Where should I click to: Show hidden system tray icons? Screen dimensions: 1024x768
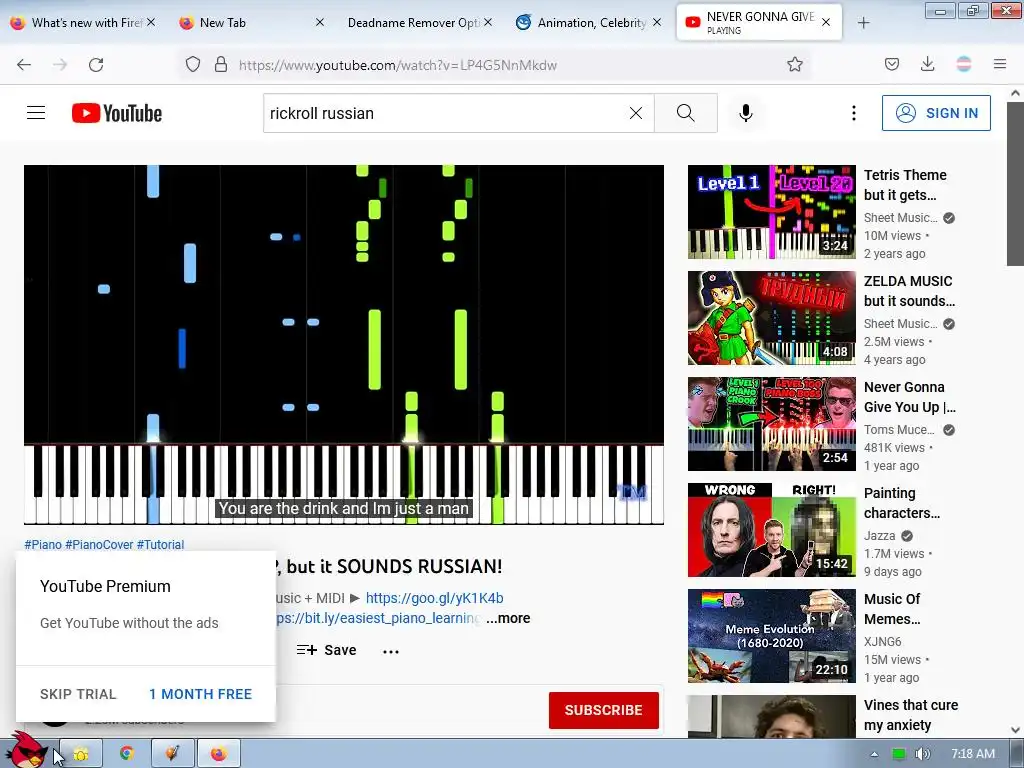(874, 754)
